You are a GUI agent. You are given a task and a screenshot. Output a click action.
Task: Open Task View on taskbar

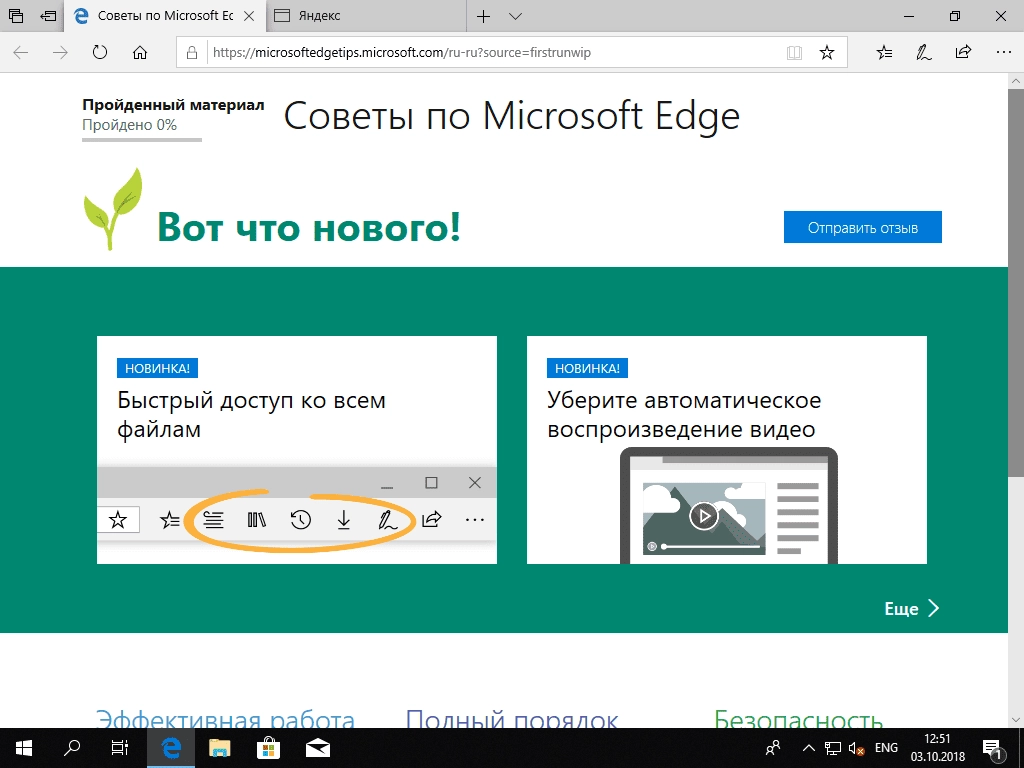coord(120,748)
